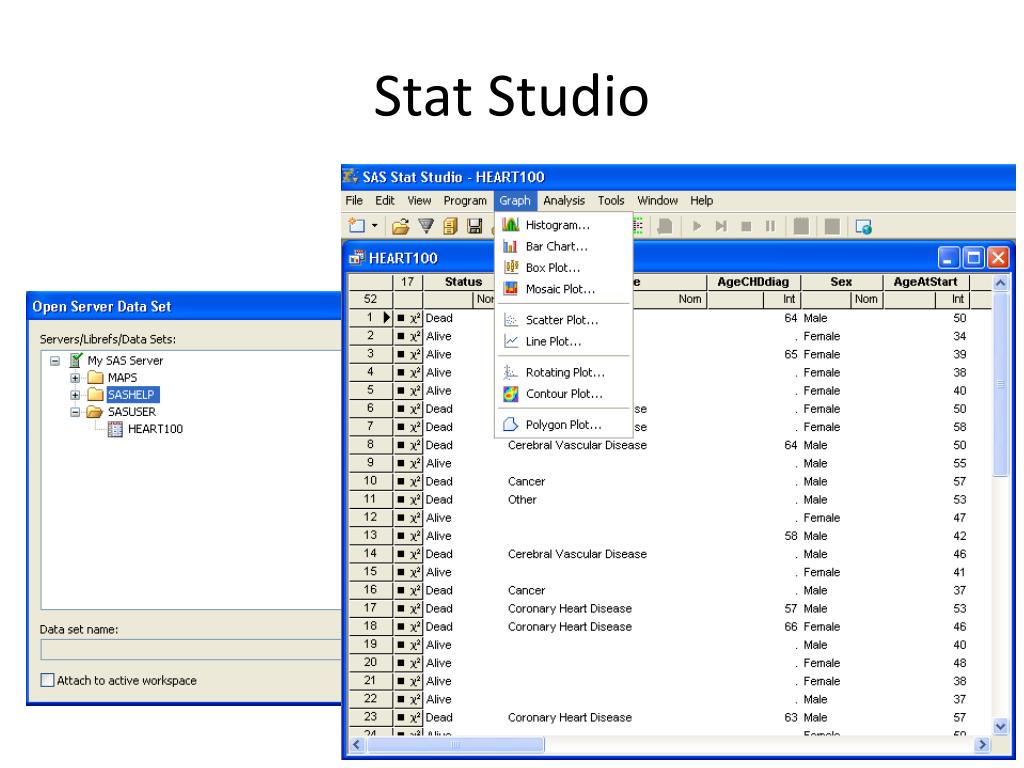This screenshot has width=1024, height=768.
Task: Click the Contour Plot menu icon
Action: (x=511, y=394)
